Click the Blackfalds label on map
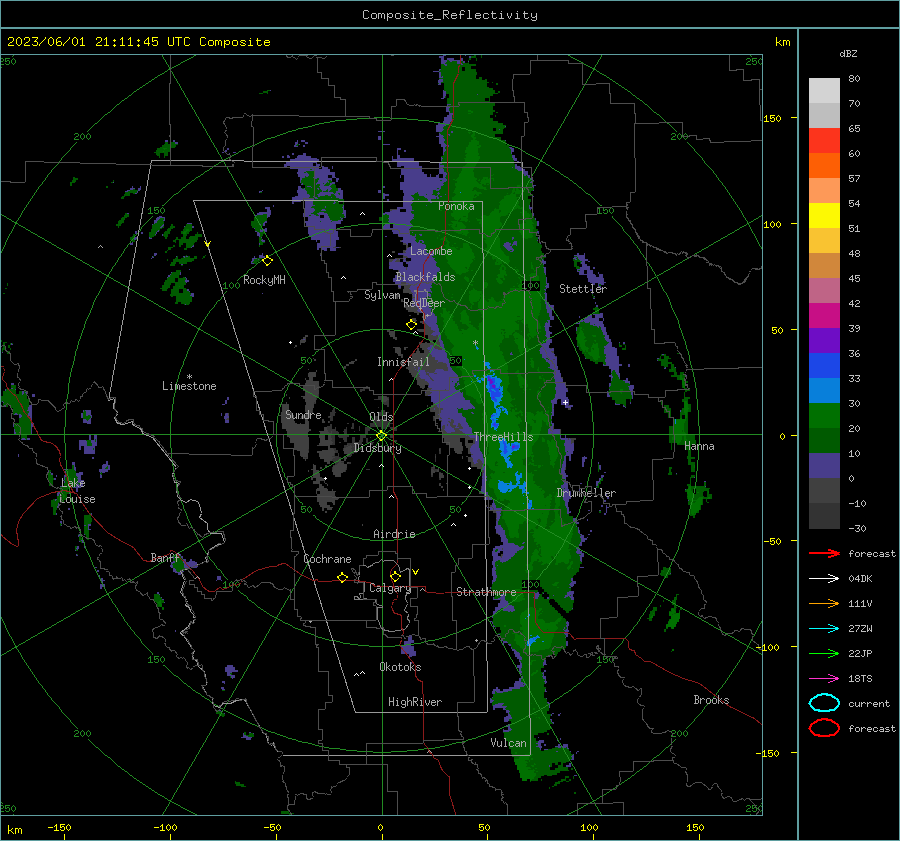Image resolution: width=900 pixels, height=841 pixels. 425,277
